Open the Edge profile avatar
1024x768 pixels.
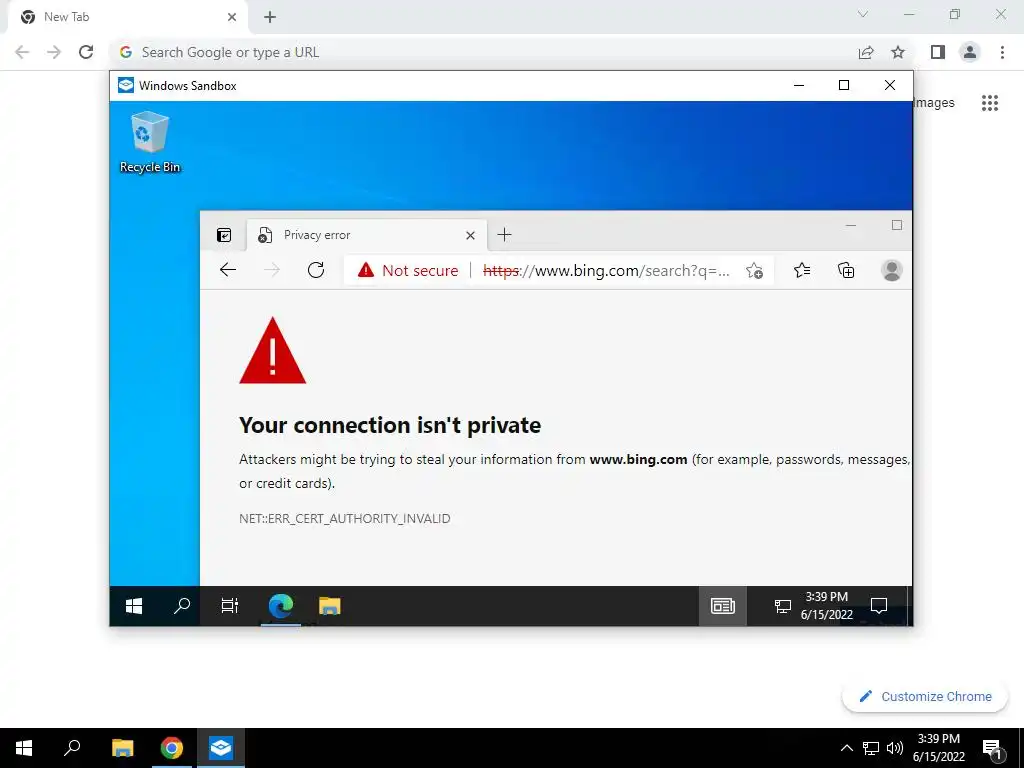pyautogui.click(x=891, y=270)
